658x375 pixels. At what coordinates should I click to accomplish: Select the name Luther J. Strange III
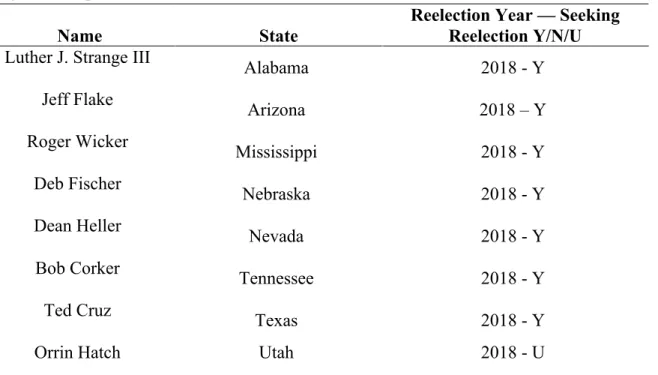77,57
